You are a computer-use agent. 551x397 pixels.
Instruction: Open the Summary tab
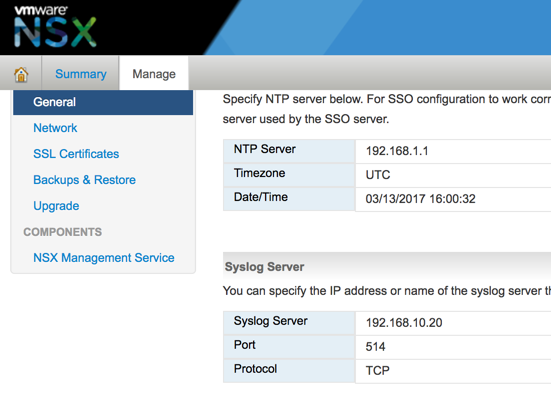(x=80, y=74)
